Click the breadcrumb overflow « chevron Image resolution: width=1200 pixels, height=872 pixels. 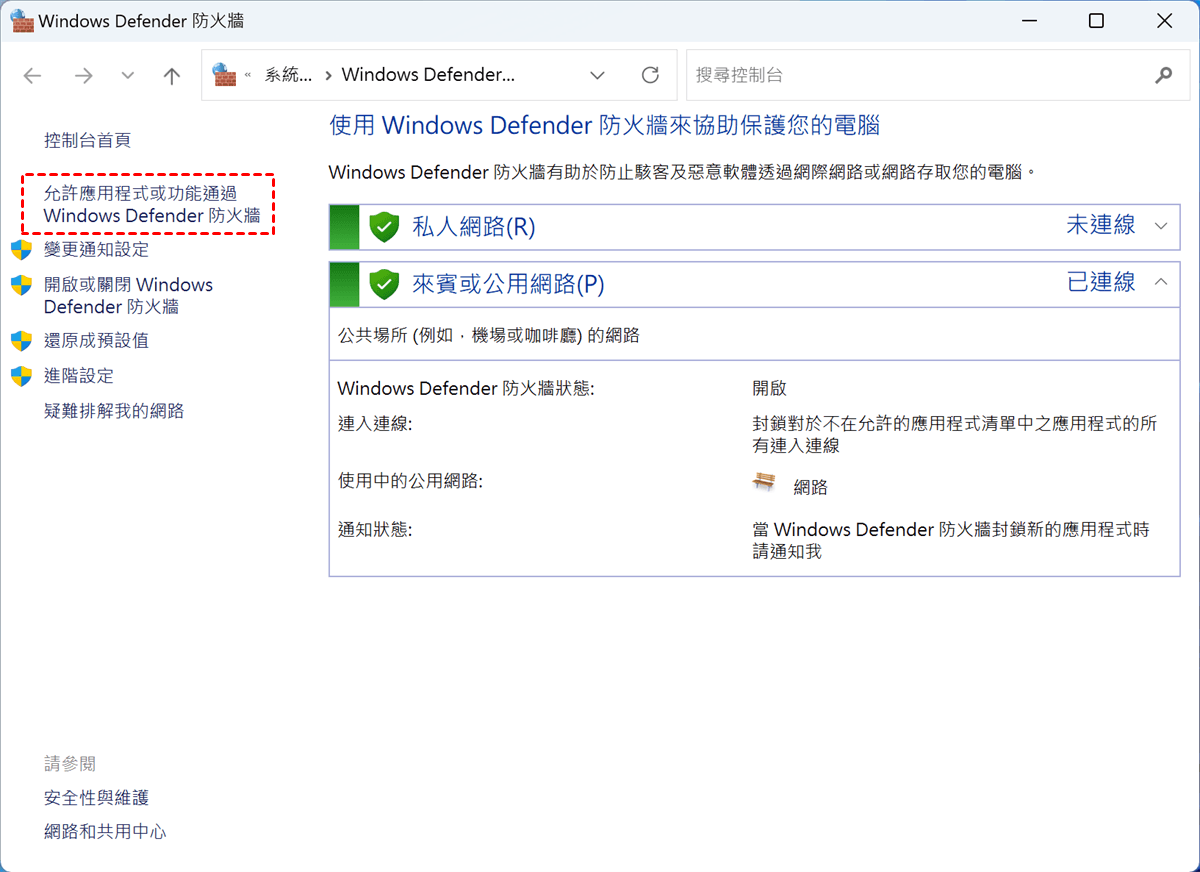[248, 75]
